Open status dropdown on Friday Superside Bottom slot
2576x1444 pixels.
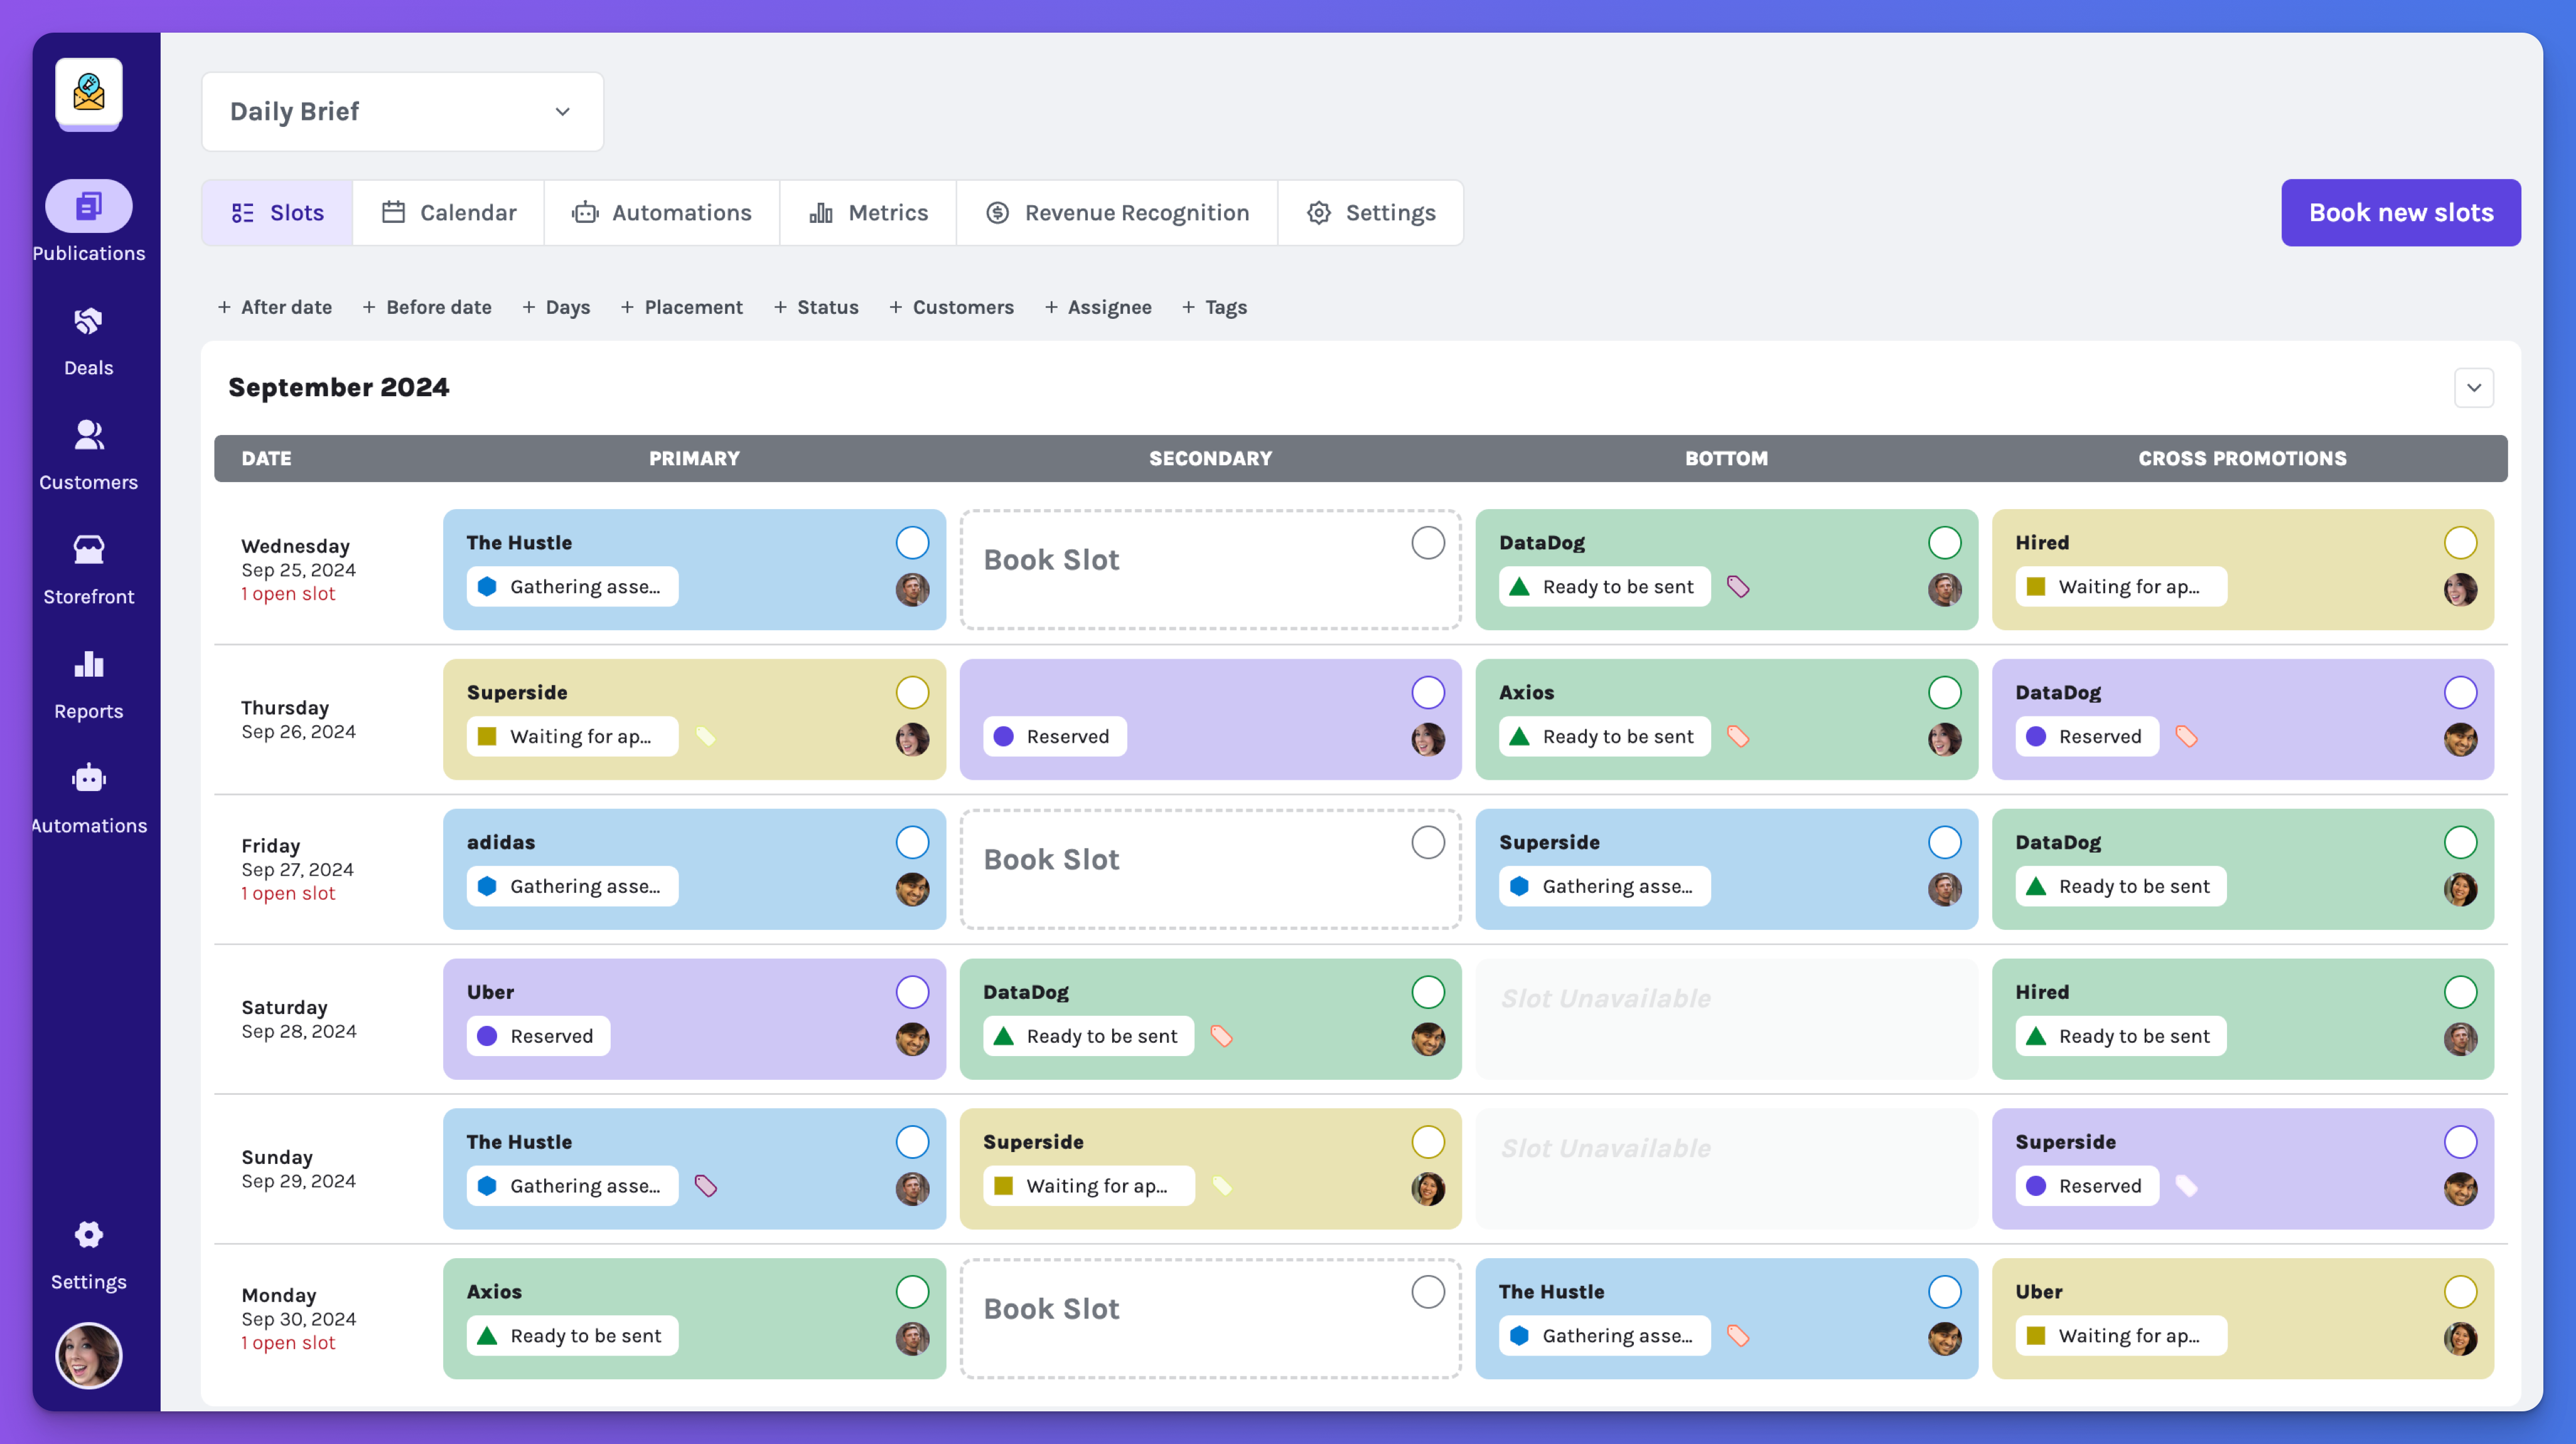click(x=1604, y=887)
